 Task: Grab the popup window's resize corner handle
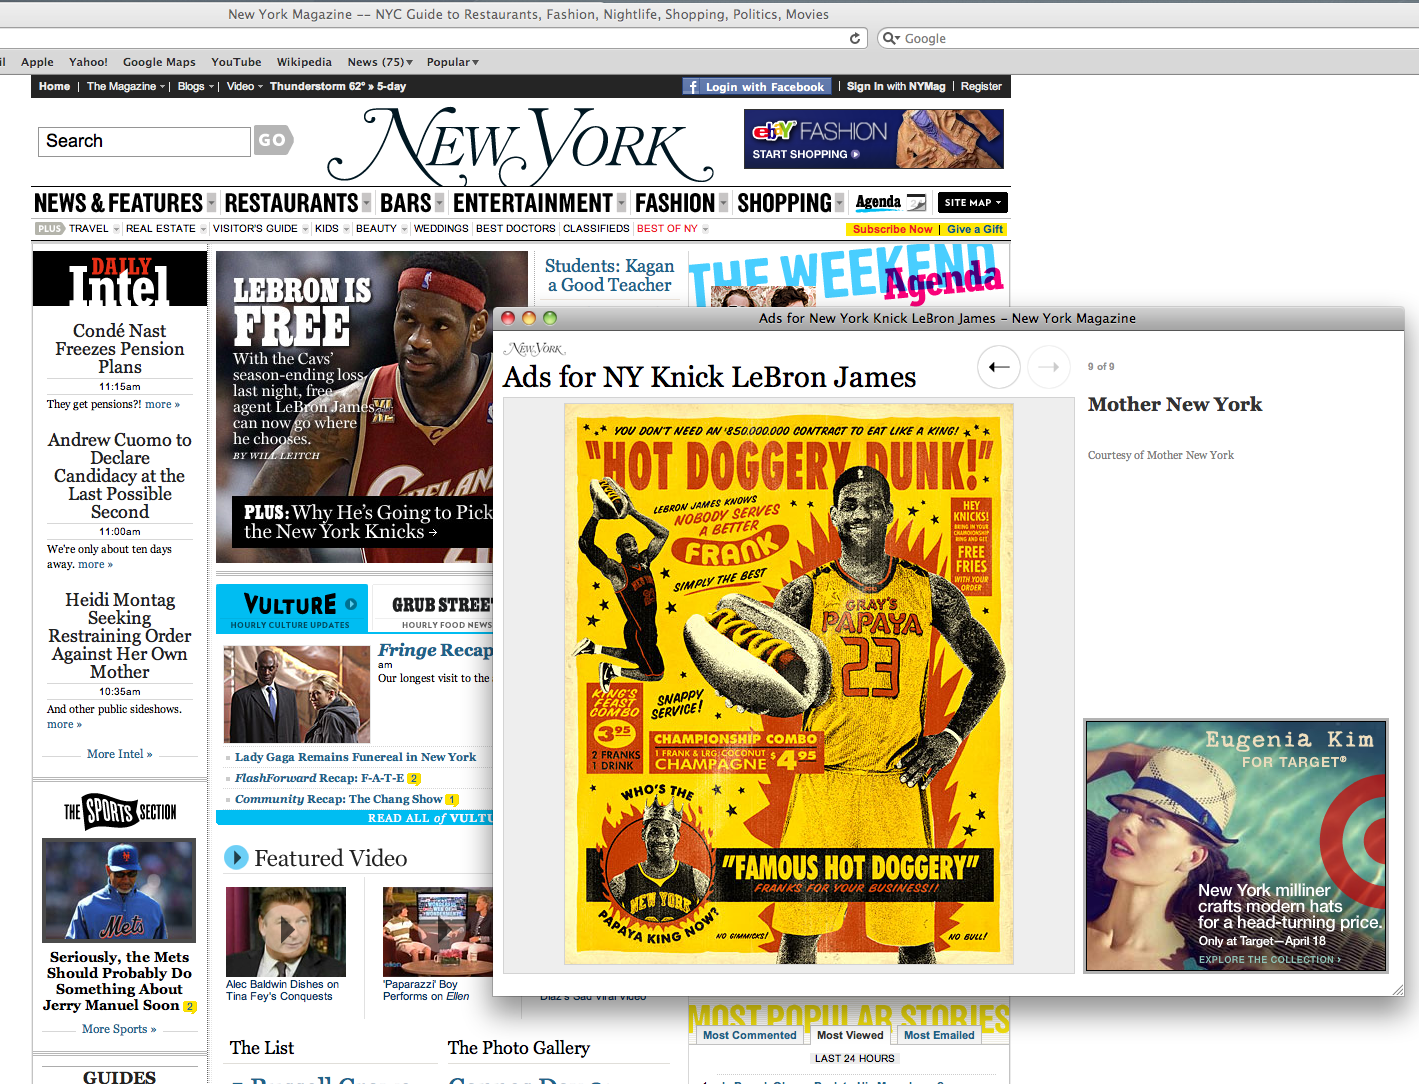pos(1397,989)
